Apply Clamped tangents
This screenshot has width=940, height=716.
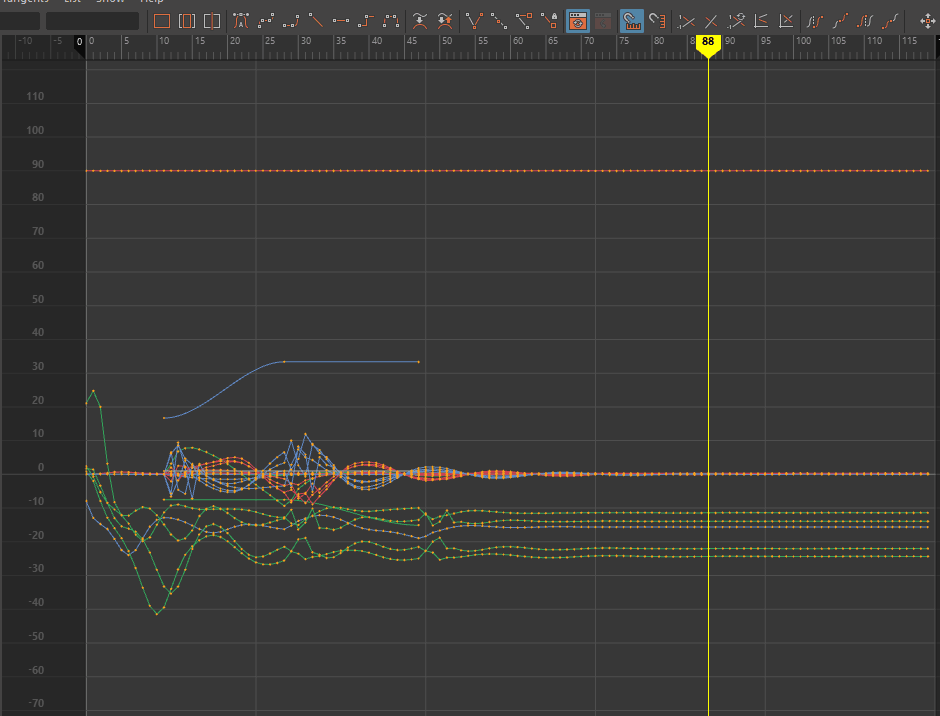[x=291, y=22]
